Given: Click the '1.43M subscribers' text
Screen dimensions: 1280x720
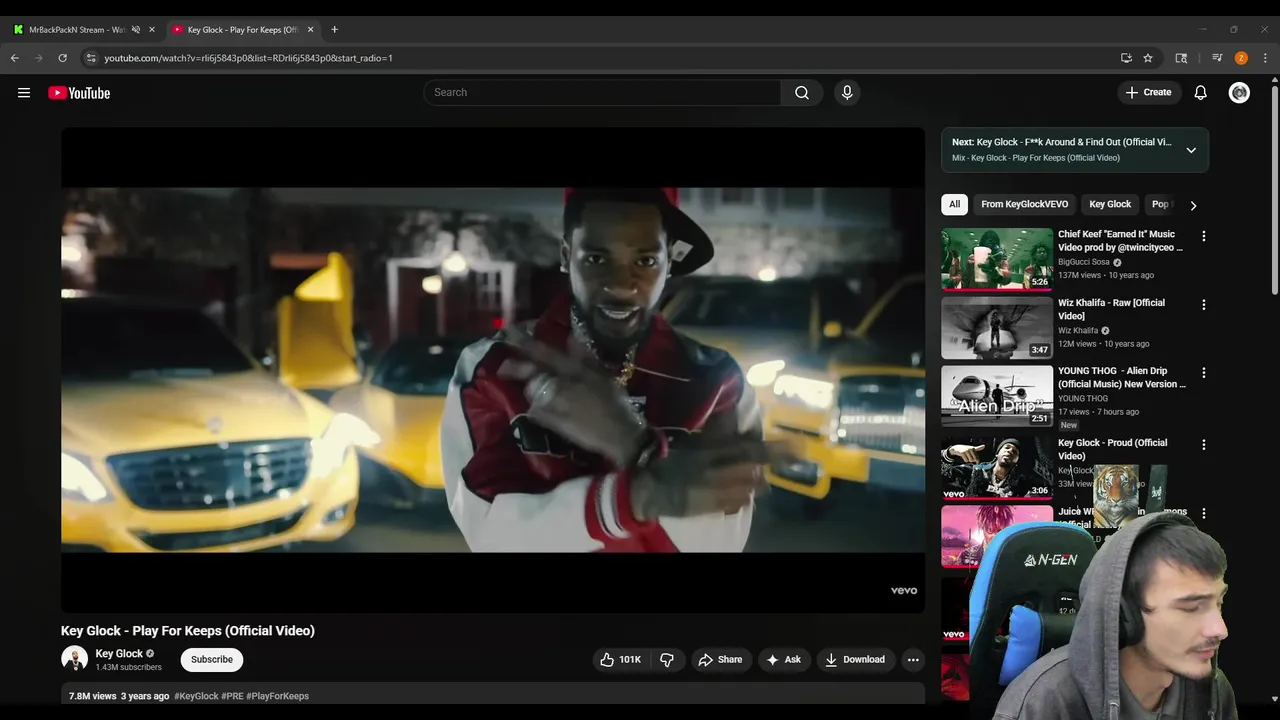Looking at the screenshot, I should click(x=128, y=667).
